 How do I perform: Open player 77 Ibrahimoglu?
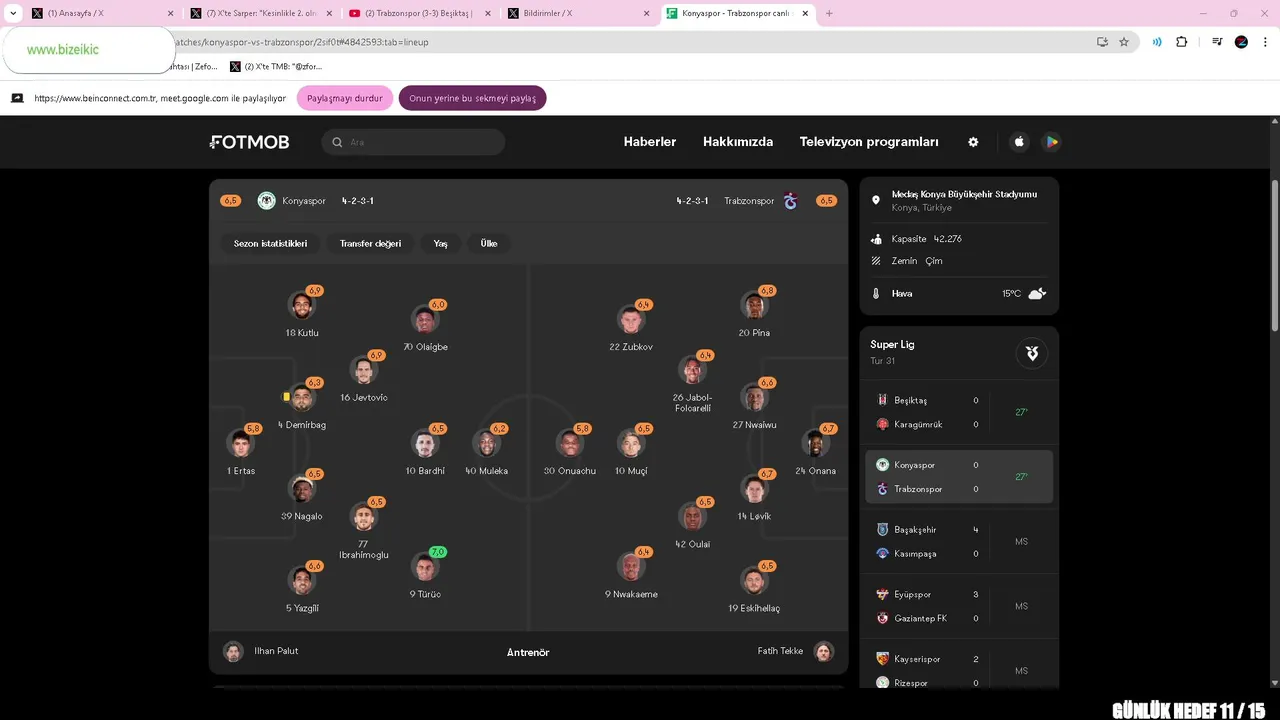pos(364,530)
